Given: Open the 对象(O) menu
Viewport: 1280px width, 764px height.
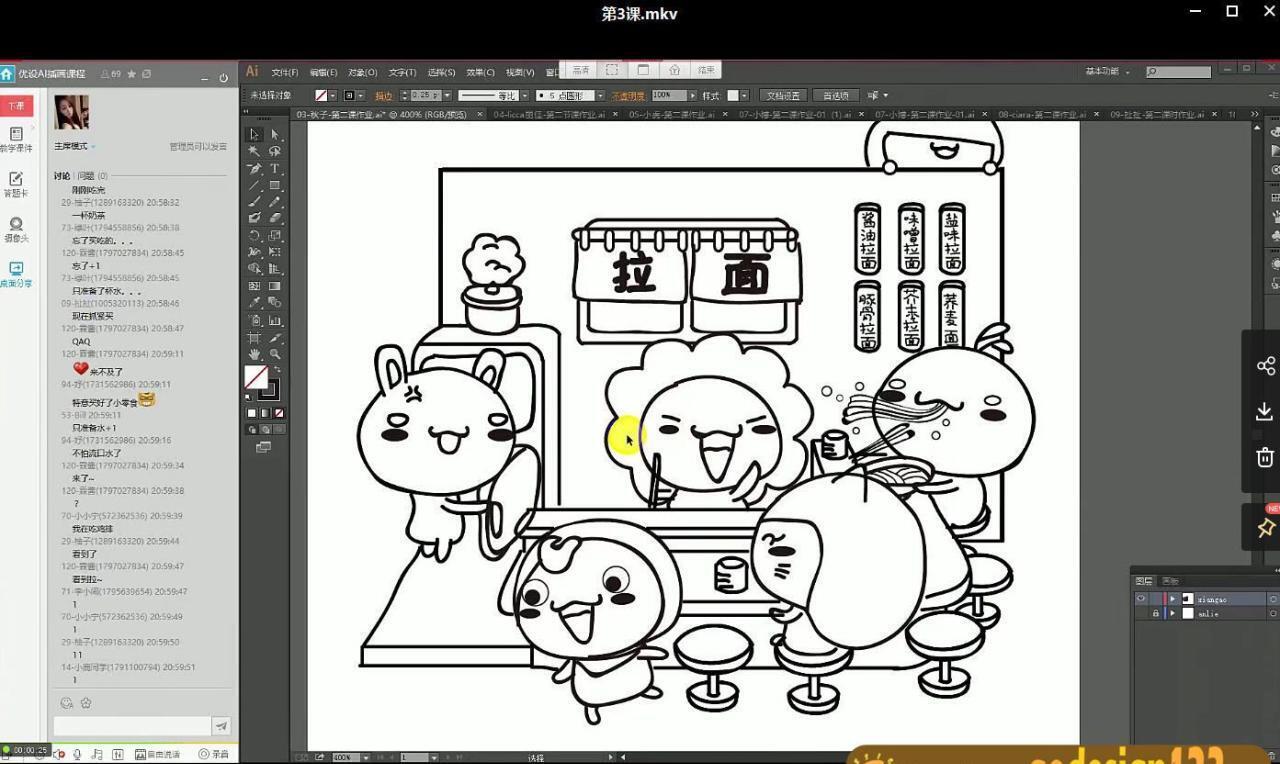Looking at the screenshot, I should pyautogui.click(x=363, y=72).
